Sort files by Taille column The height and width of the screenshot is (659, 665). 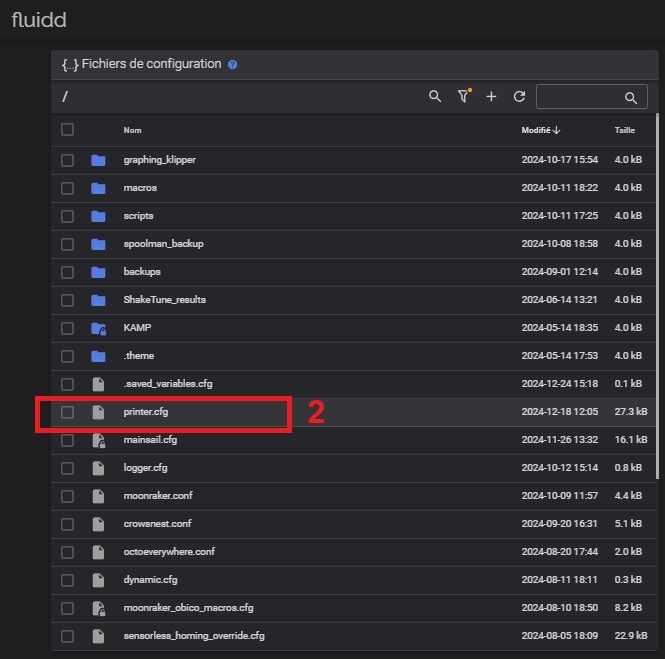(624, 130)
